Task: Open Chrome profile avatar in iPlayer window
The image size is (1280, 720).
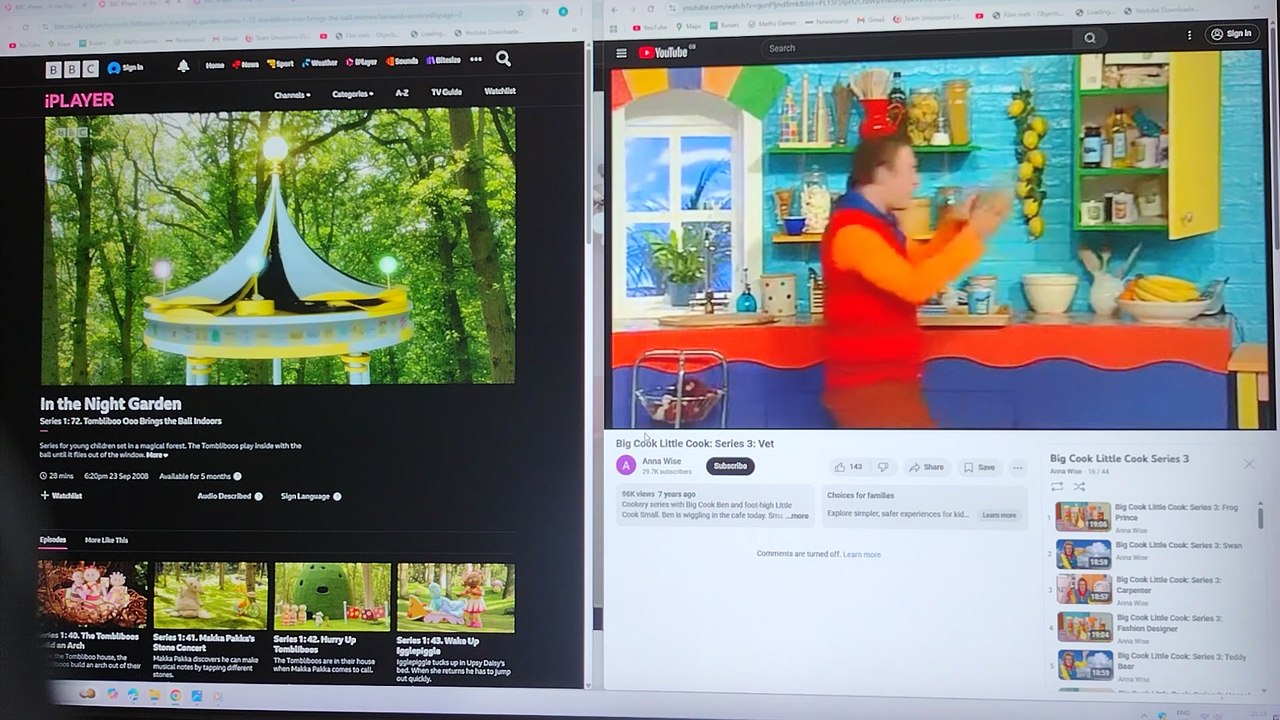Action: (562, 12)
